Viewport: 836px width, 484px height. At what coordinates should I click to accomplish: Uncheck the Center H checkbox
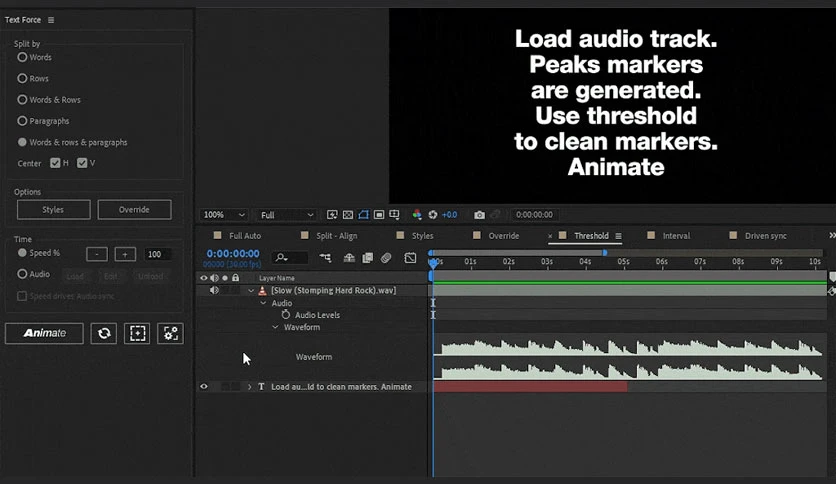55,163
